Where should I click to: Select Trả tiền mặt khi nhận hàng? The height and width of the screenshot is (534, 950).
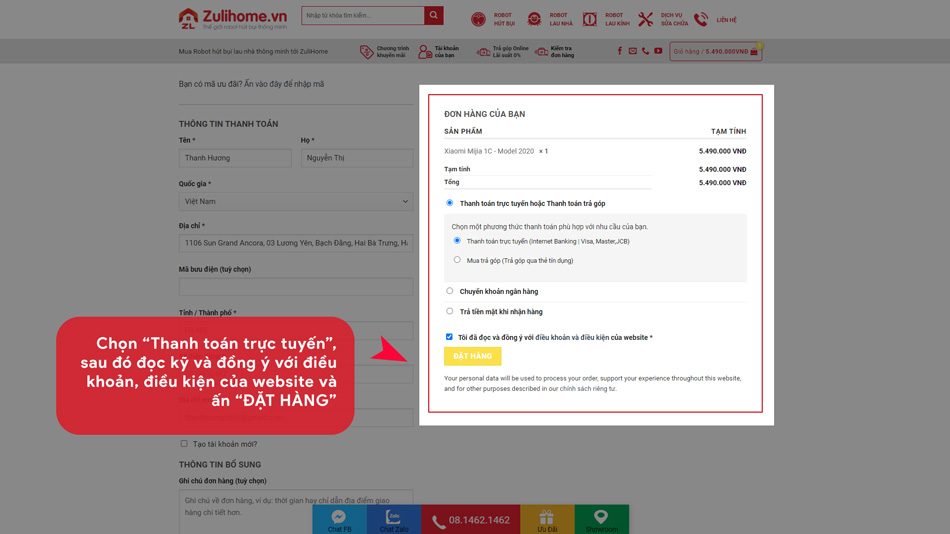(x=450, y=311)
